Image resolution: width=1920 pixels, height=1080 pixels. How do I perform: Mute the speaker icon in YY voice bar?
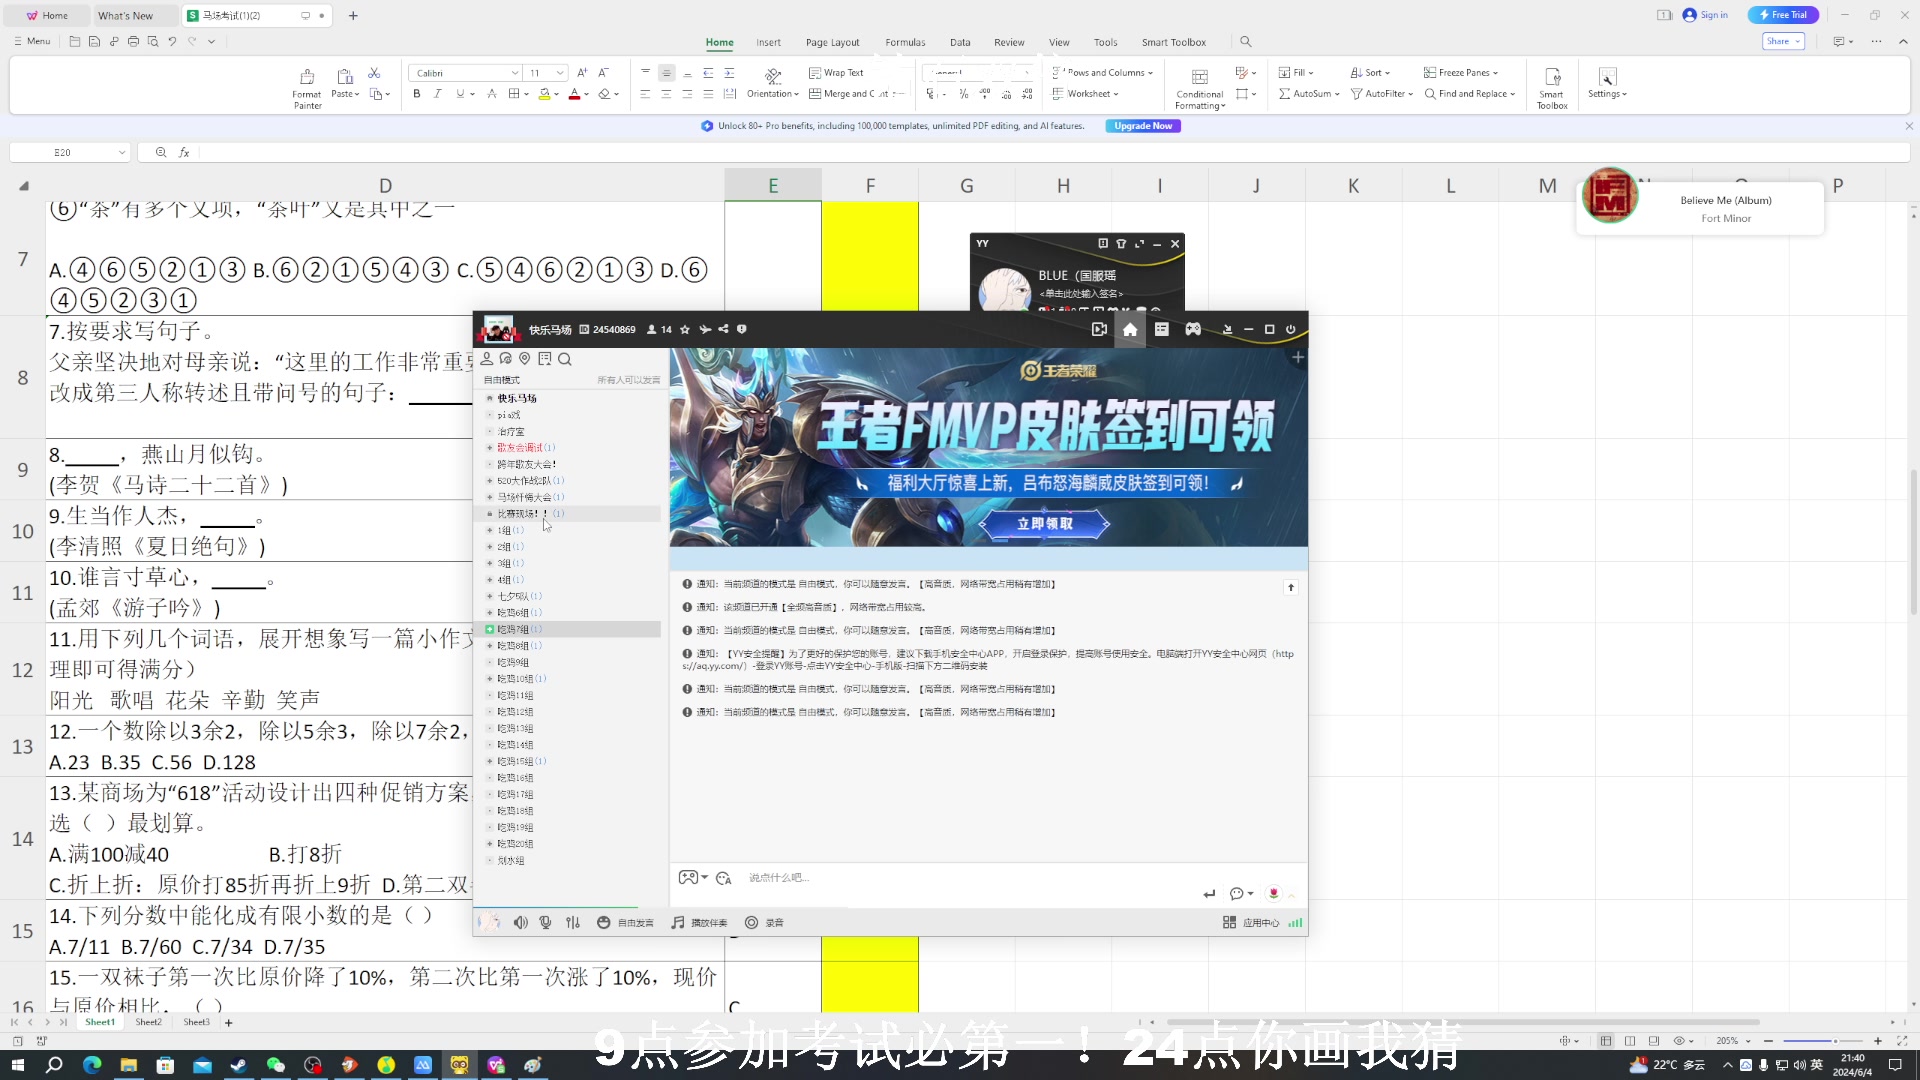(x=520, y=922)
